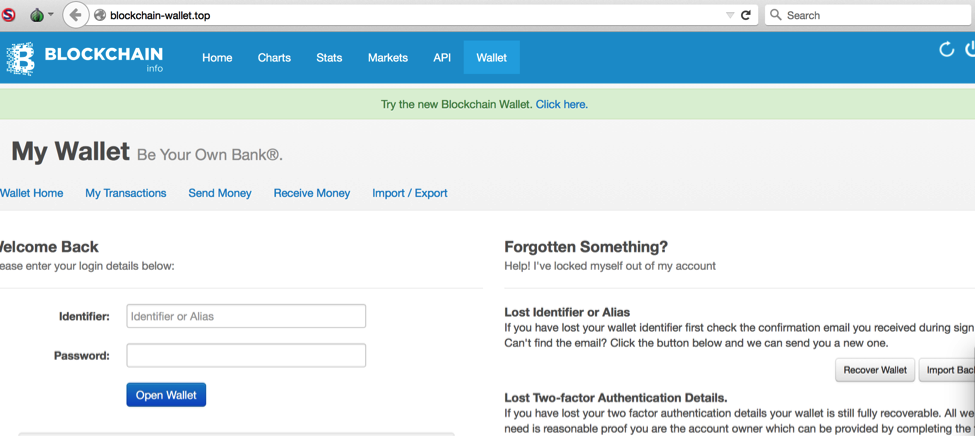The image size is (975, 436).
Task: Open the Stats nav item
Action: point(329,58)
